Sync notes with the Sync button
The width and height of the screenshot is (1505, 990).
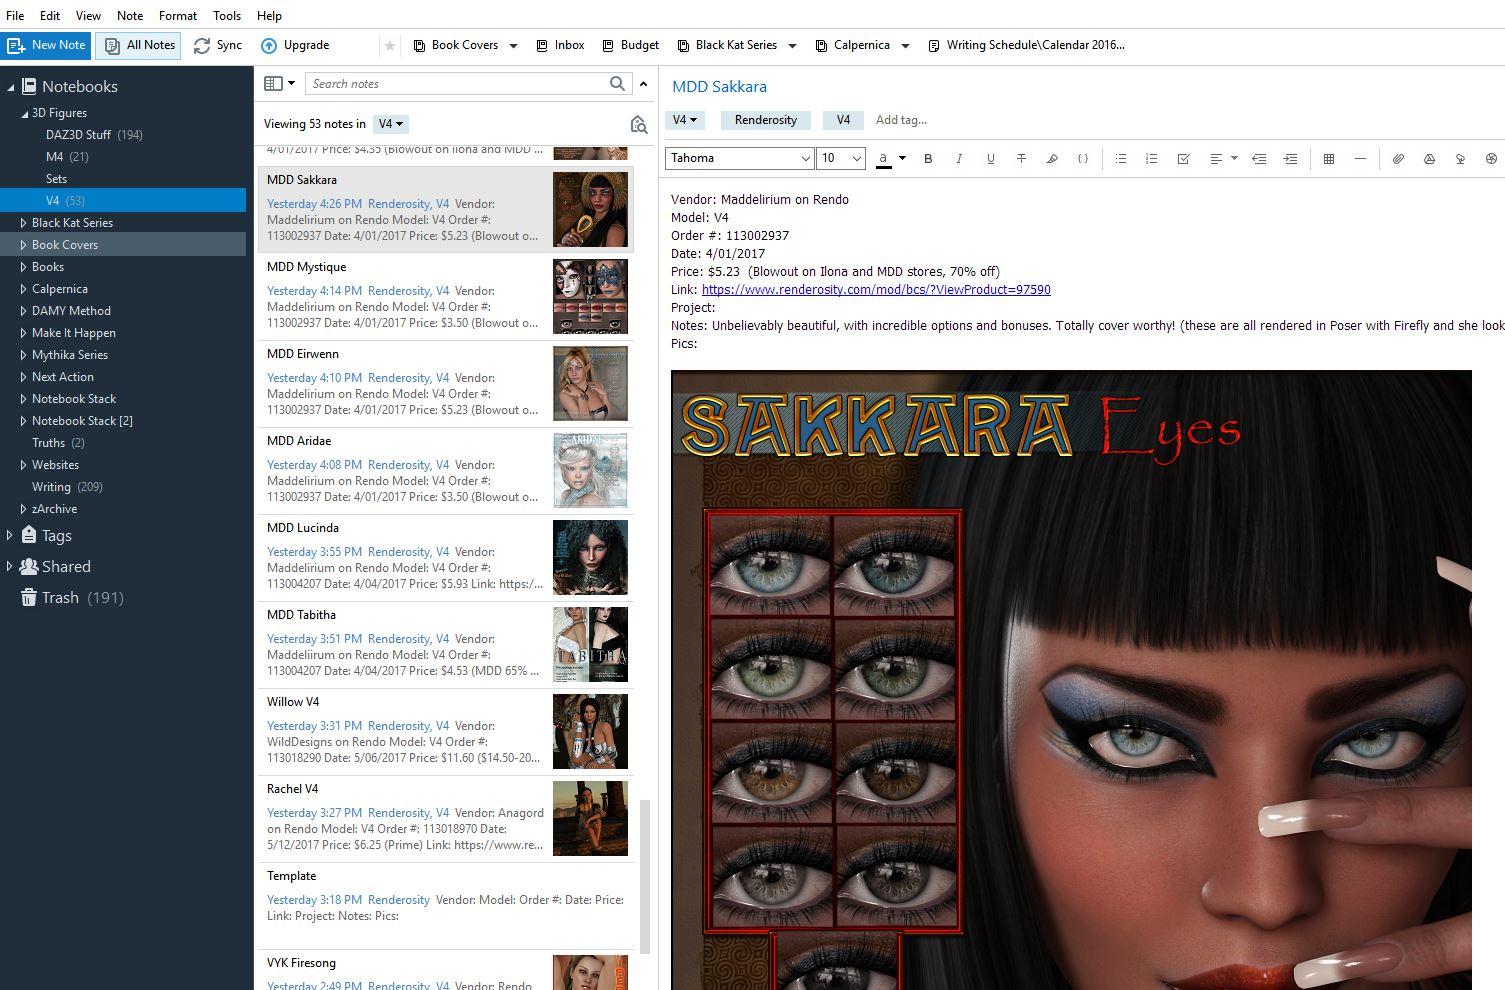pyautogui.click(x=218, y=45)
